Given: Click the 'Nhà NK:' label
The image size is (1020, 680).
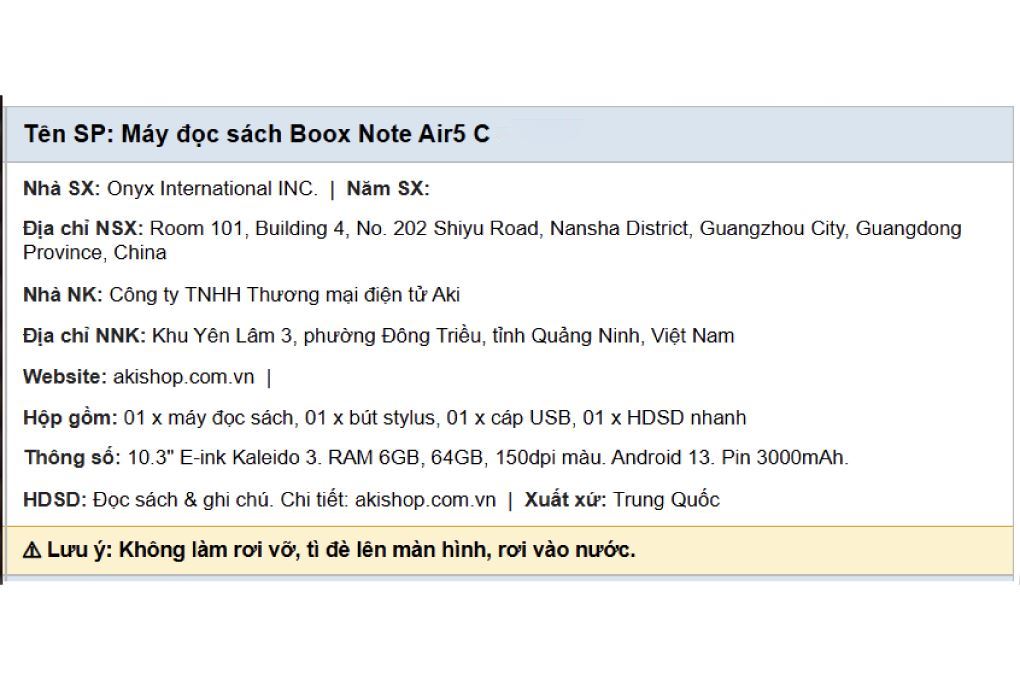Looking at the screenshot, I should [63, 295].
